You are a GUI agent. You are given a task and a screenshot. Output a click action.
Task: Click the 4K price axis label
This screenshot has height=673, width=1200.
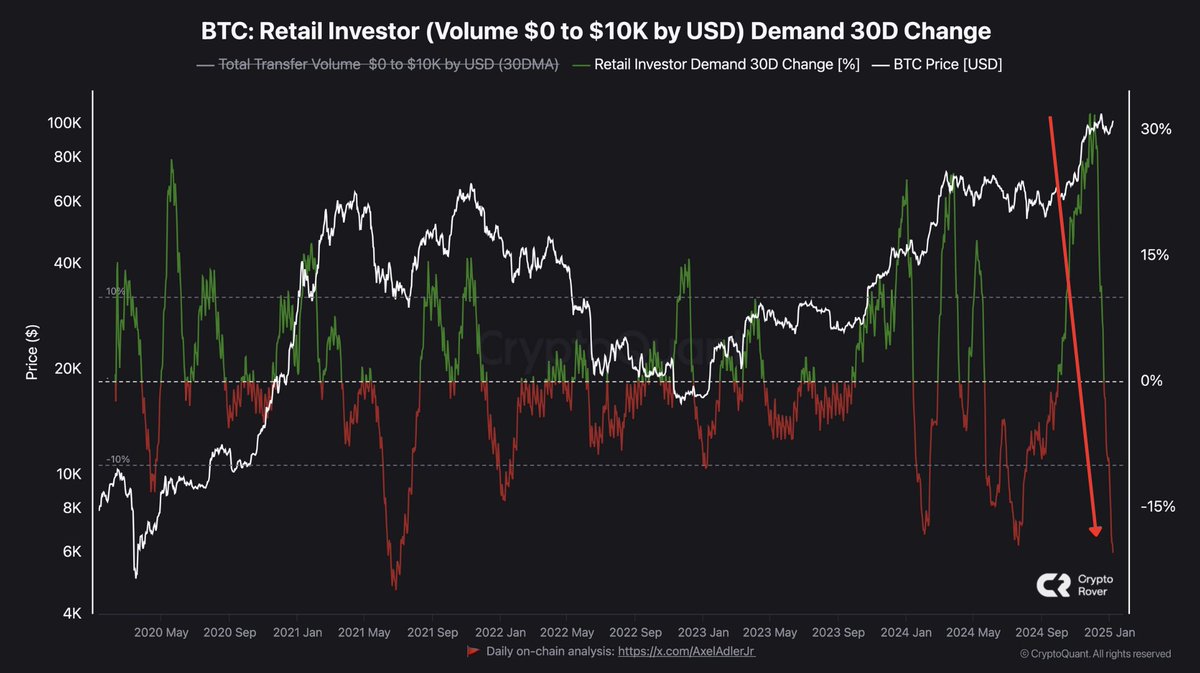70,614
